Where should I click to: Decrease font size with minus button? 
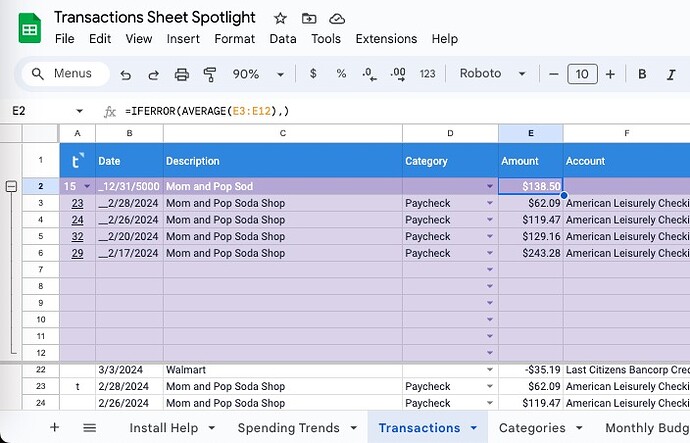click(554, 74)
